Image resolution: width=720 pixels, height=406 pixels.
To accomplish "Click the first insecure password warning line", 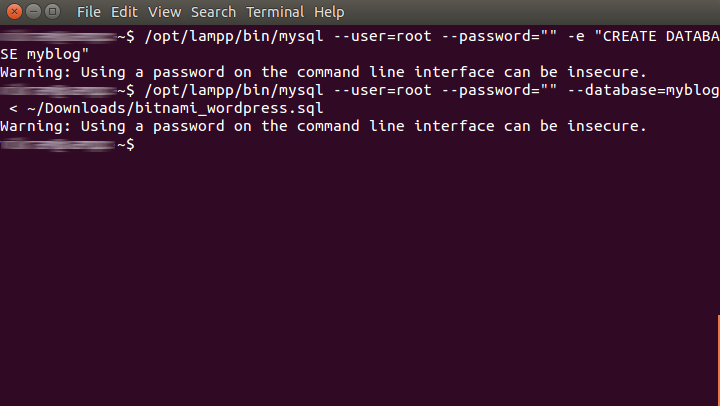I will [323, 73].
